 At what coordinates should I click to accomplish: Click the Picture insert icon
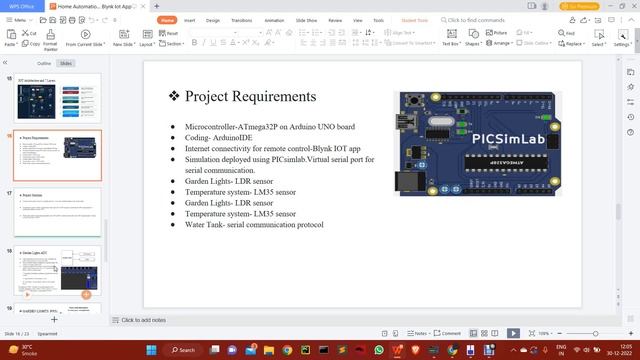(489, 33)
